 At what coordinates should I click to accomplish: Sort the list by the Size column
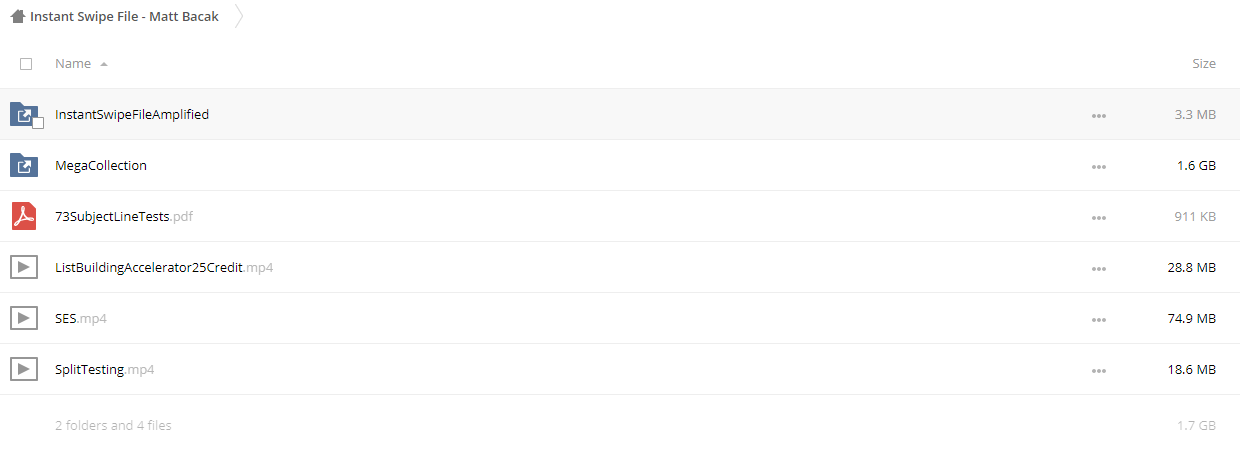click(1204, 63)
